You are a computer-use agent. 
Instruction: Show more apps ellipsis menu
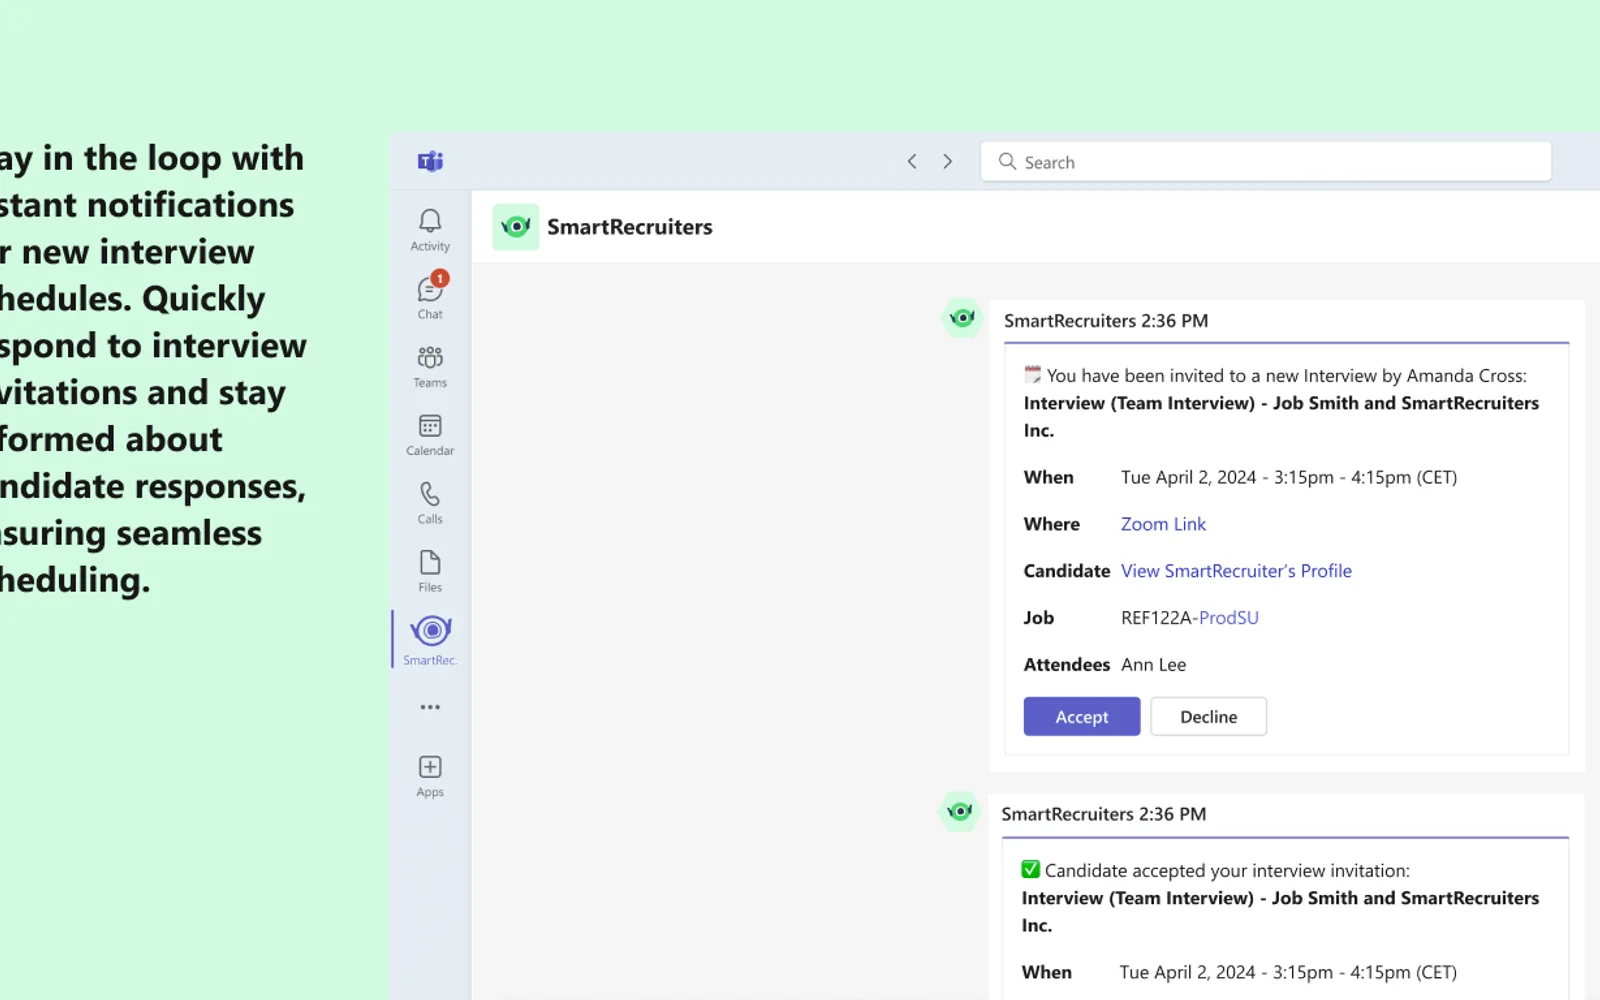(430, 707)
